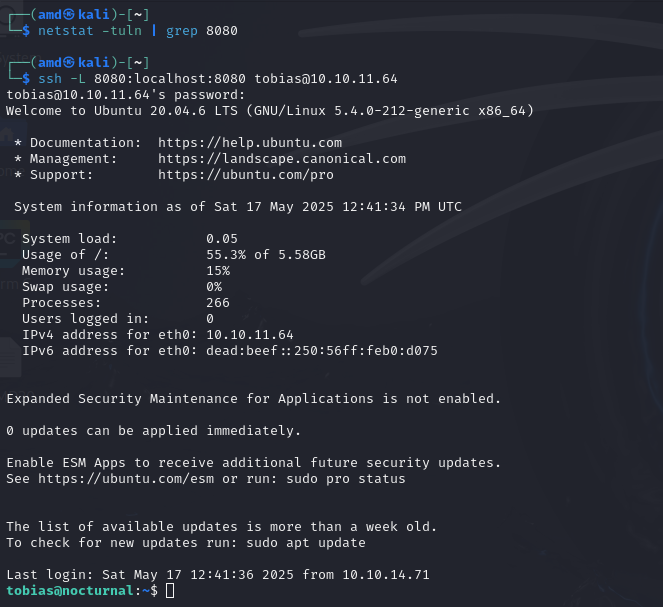
Task: Click the System load value 0.05
Action: (x=222, y=239)
